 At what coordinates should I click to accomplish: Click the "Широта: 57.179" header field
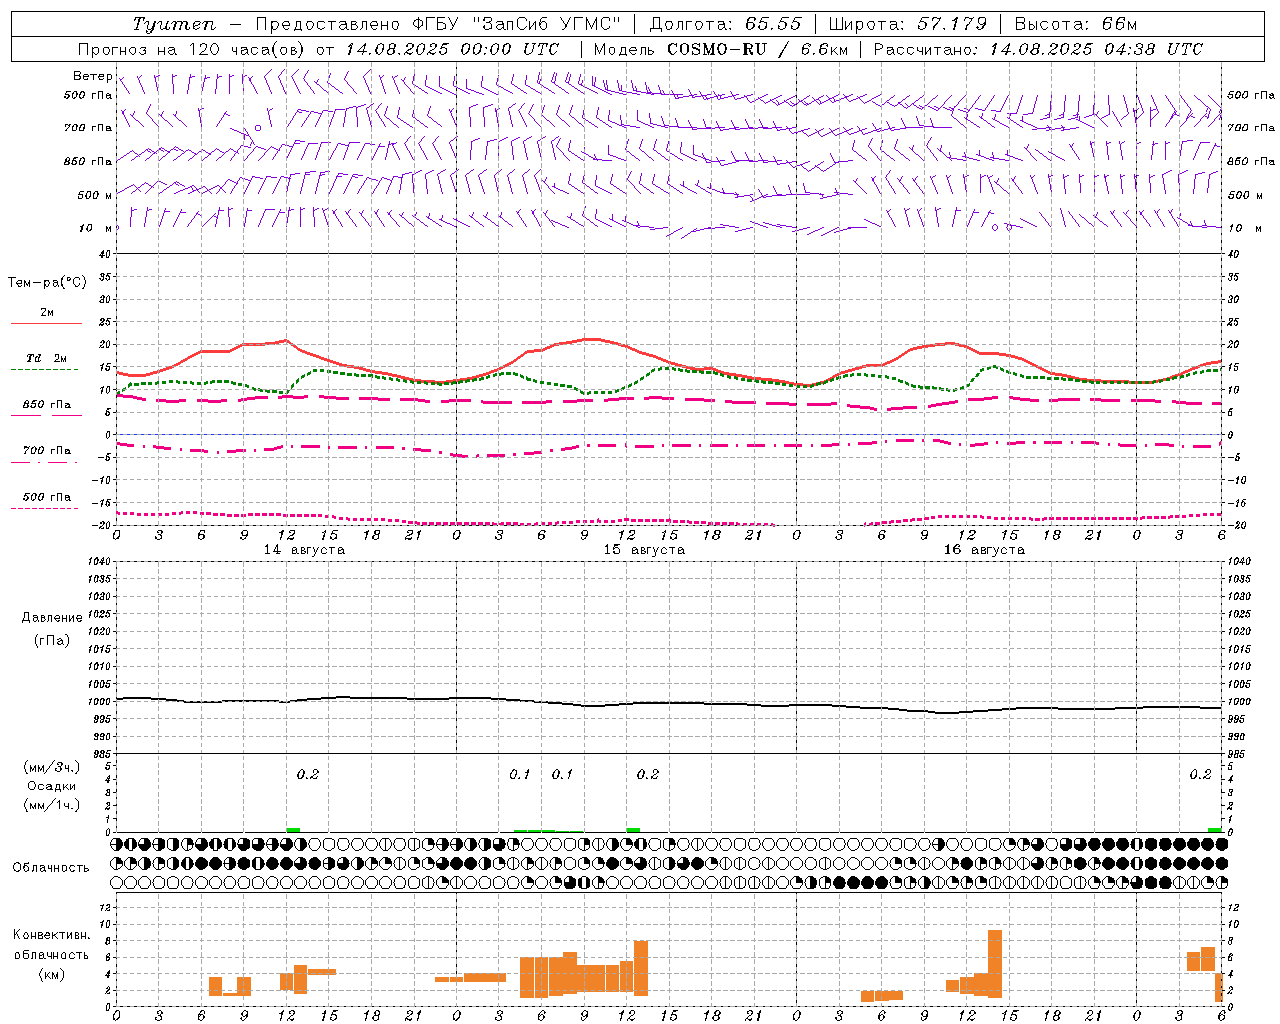tap(907, 24)
